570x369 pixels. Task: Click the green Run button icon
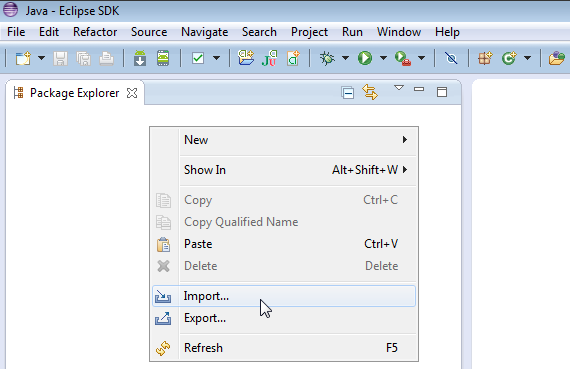(365, 58)
